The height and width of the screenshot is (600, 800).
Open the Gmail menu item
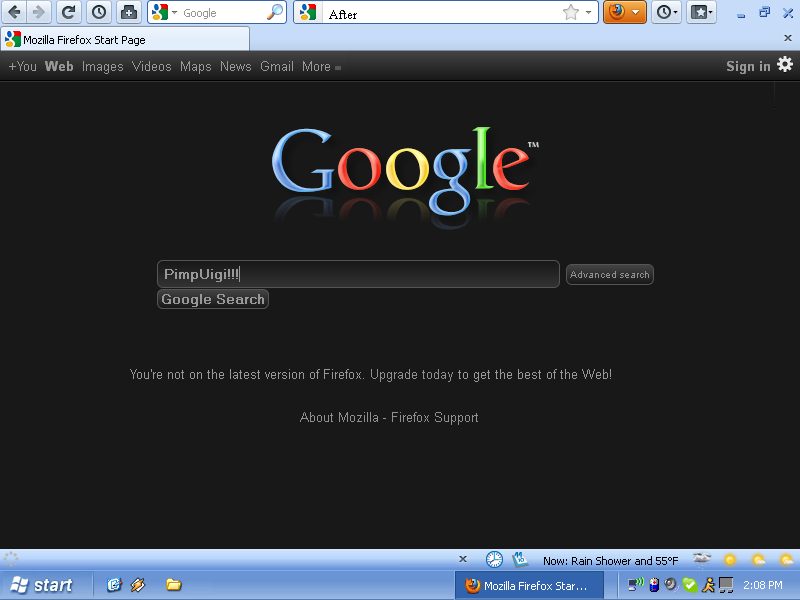coord(276,66)
